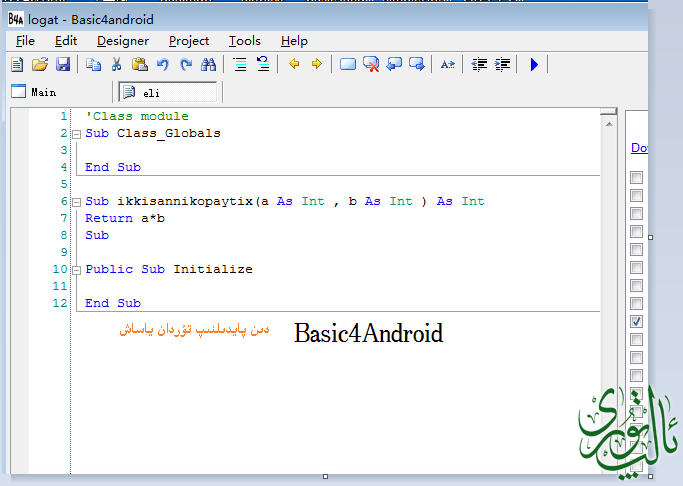Tick the first checkbox under the Do link
The height and width of the screenshot is (486, 683).
(636, 177)
